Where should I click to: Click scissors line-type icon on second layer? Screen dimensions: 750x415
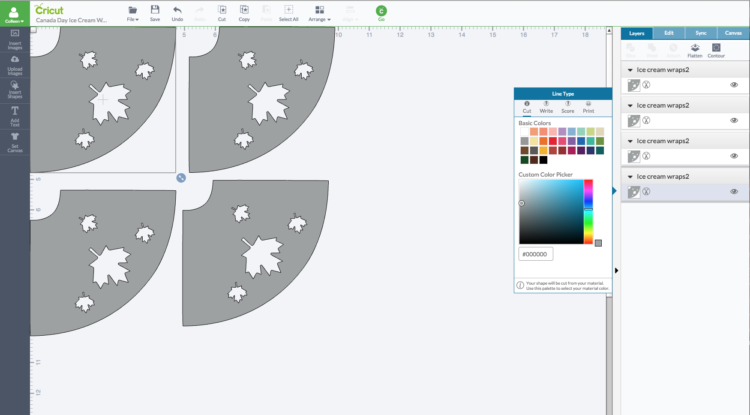646,120
